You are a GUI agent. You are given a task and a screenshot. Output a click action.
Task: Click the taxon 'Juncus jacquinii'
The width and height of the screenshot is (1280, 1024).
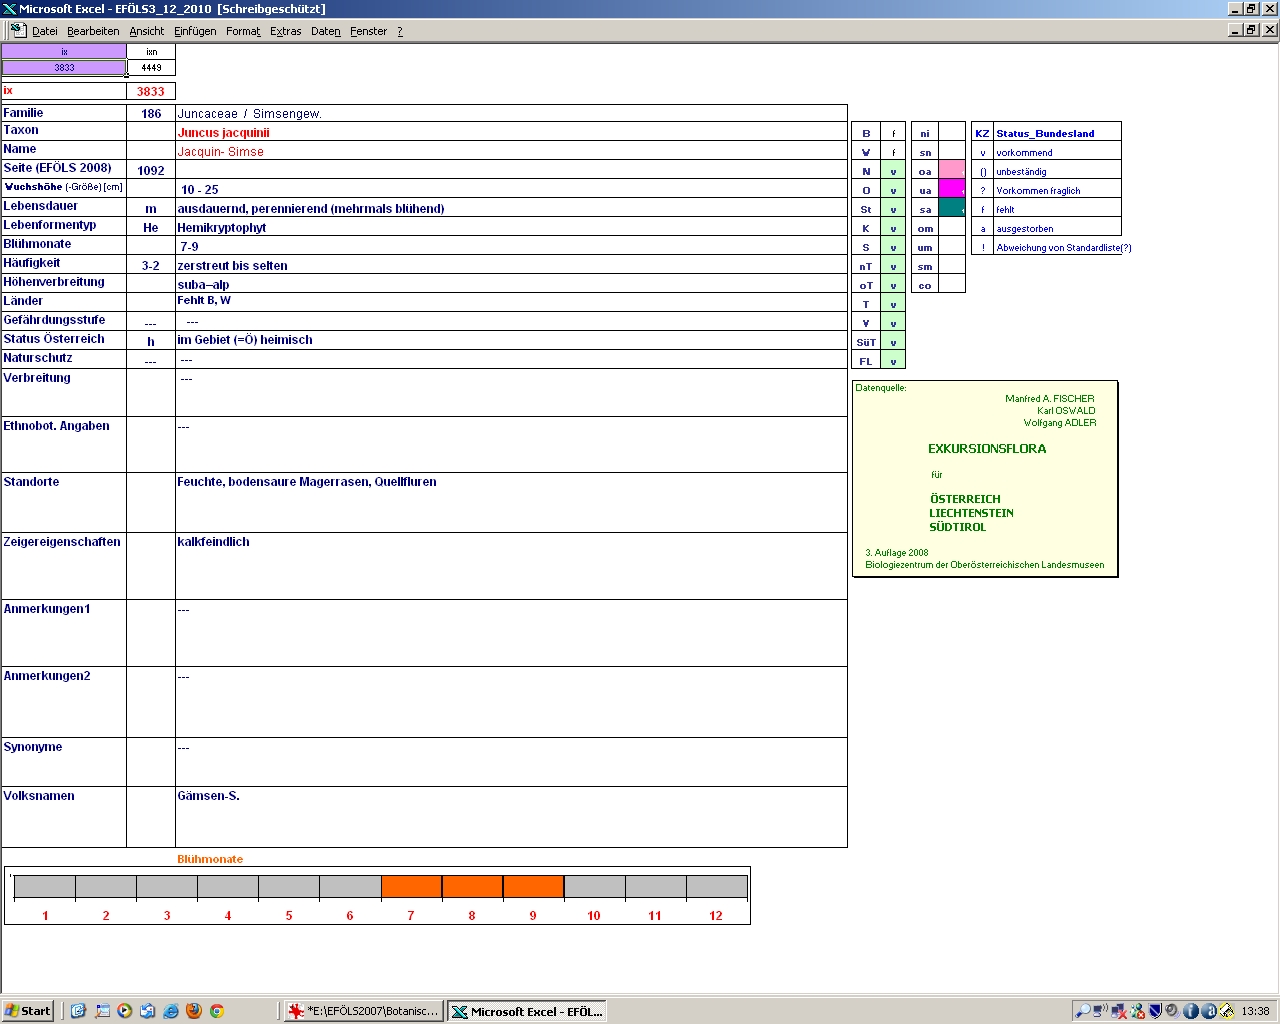tap(224, 132)
